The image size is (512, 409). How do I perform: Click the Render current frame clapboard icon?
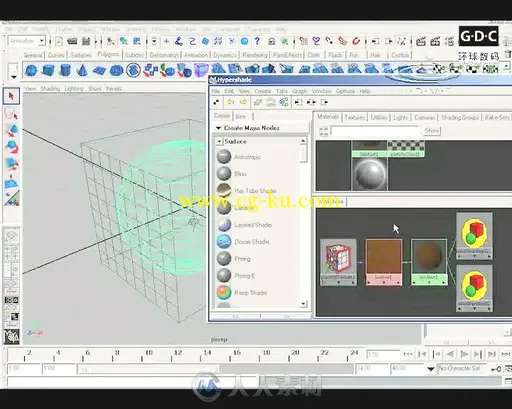(421, 41)
